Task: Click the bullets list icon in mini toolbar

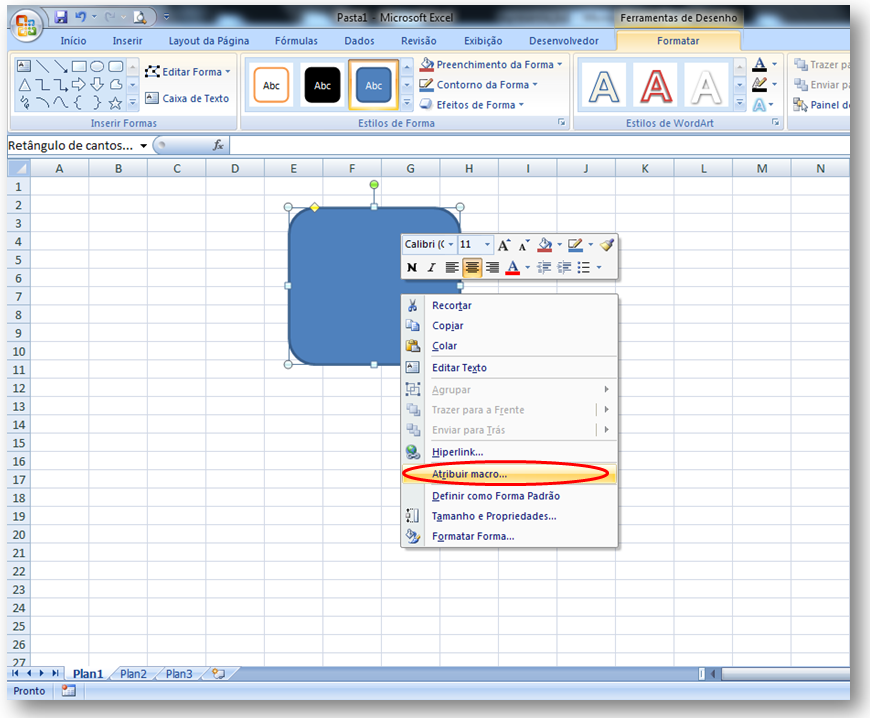Action: pyautogui.click(x=584, y=267)
